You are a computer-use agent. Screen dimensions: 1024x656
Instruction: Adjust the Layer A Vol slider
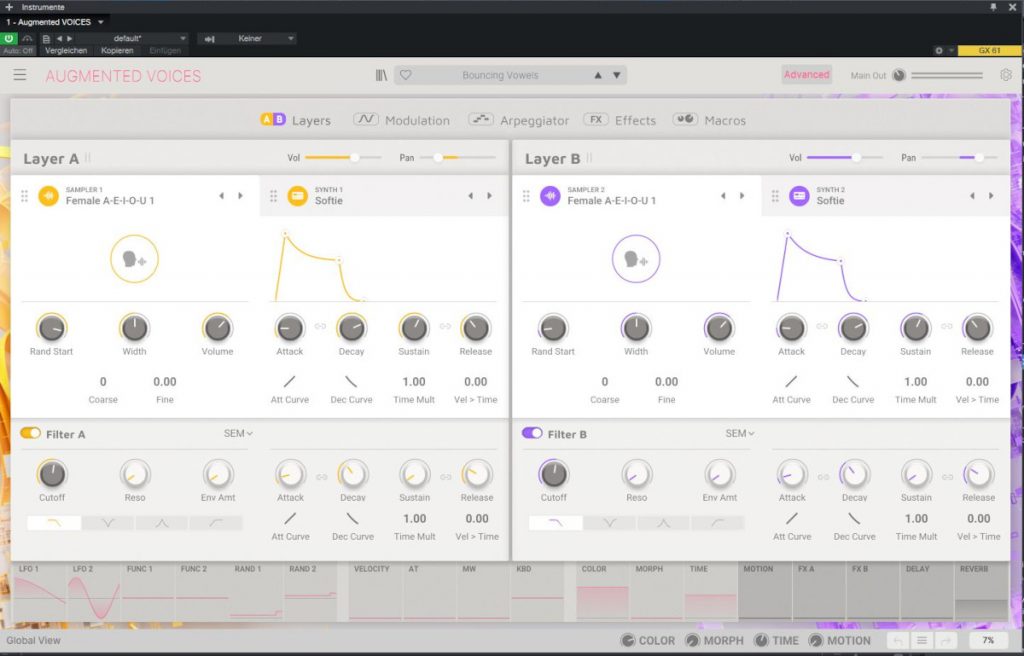pos(344,157)
